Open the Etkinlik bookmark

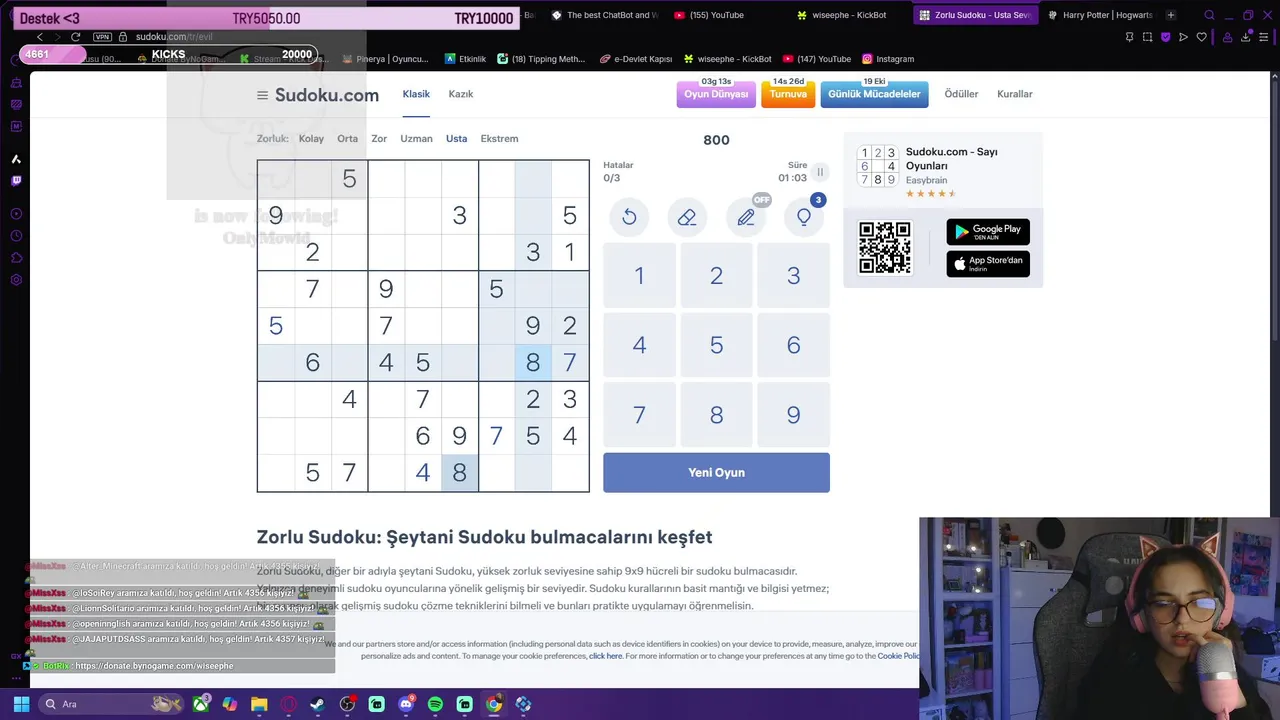click(x=465, y=59)
